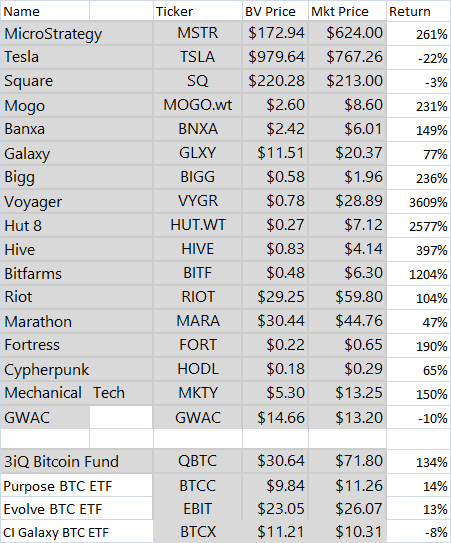Click the Purpose BTC ETF cell

coord(77,486)
